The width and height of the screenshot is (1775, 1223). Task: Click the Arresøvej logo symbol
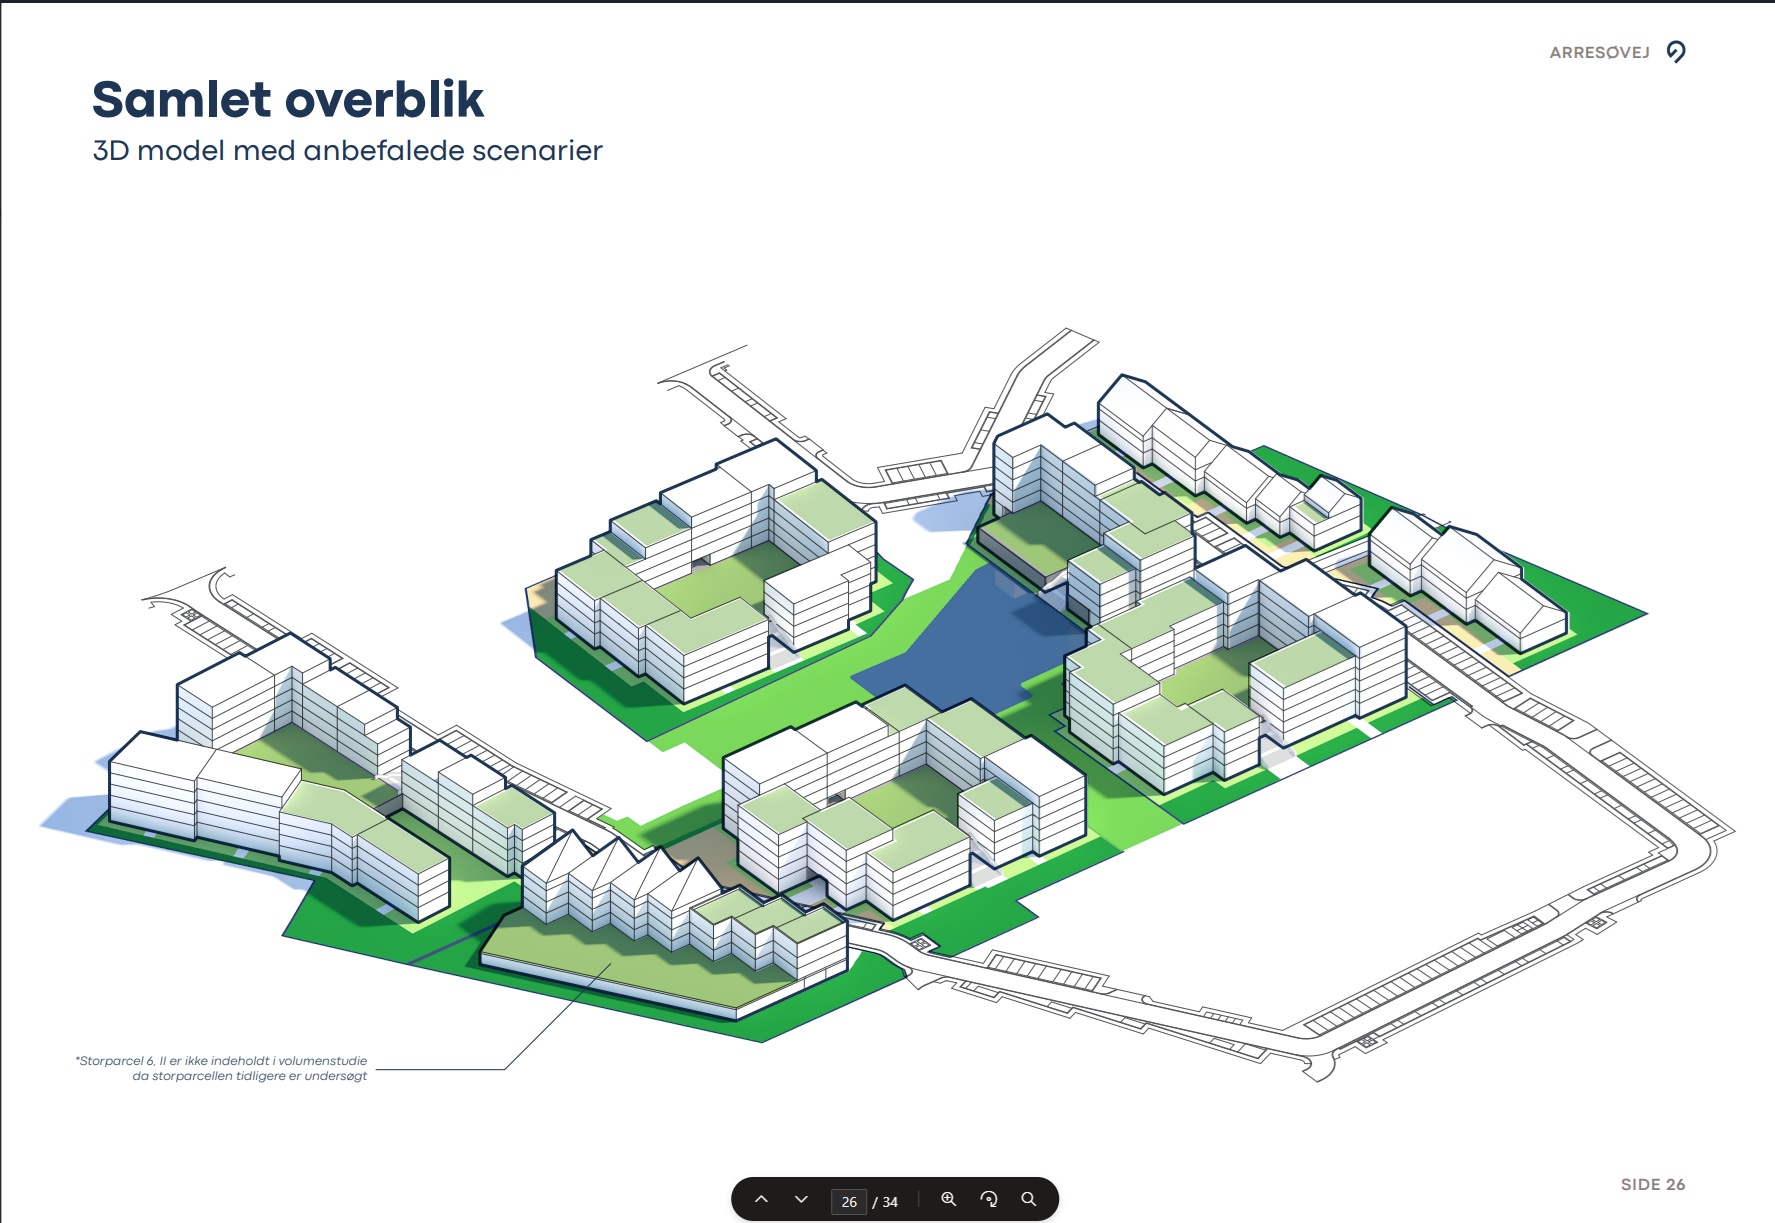1677,52
